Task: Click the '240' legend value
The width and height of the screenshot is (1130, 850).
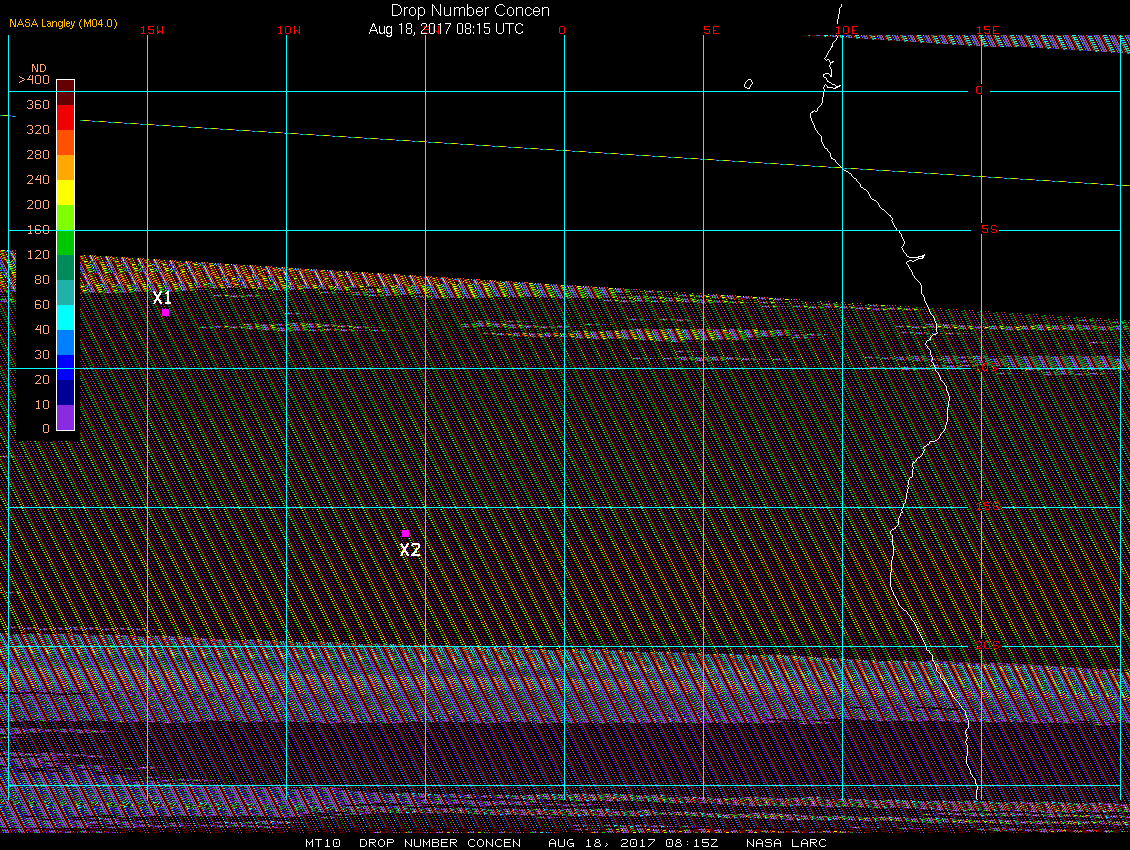Action: [x=38, y=180]
